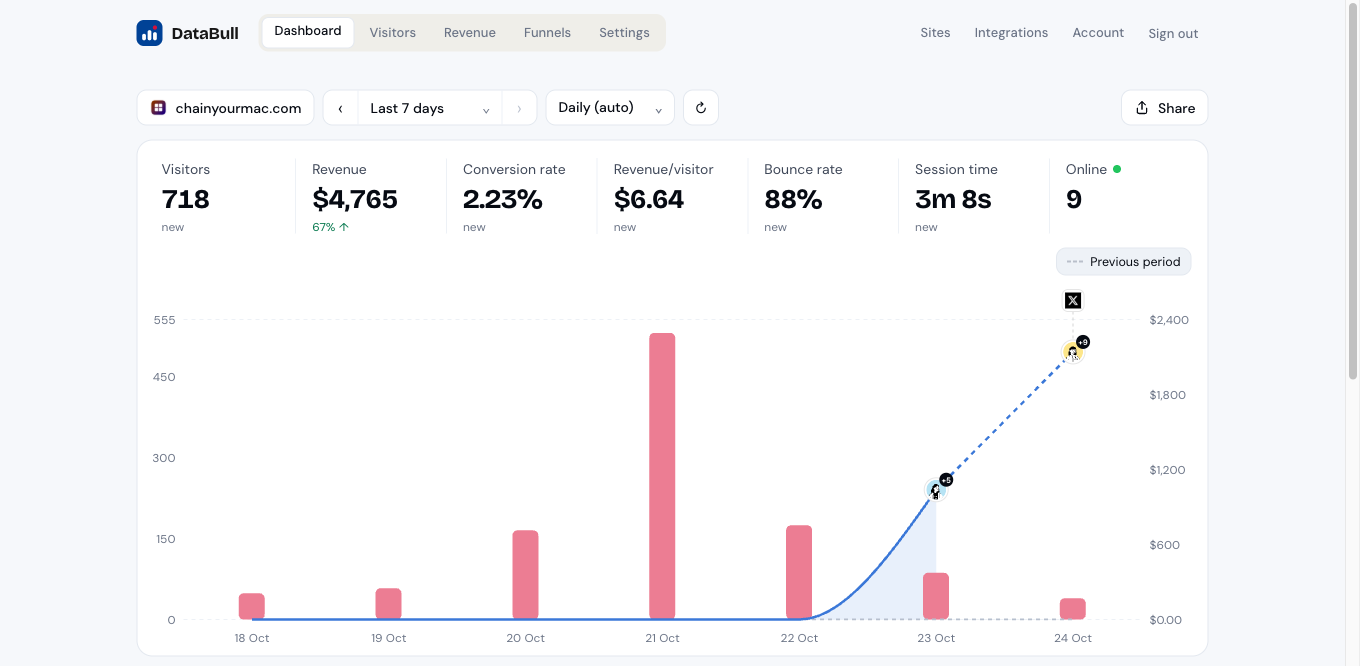Click Sign out

tap(1173, 33)
